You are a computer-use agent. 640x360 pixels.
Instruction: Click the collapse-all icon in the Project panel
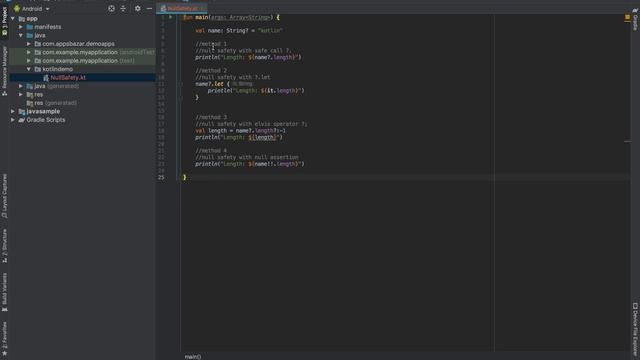pyautogui.click(x=123, y=8)
